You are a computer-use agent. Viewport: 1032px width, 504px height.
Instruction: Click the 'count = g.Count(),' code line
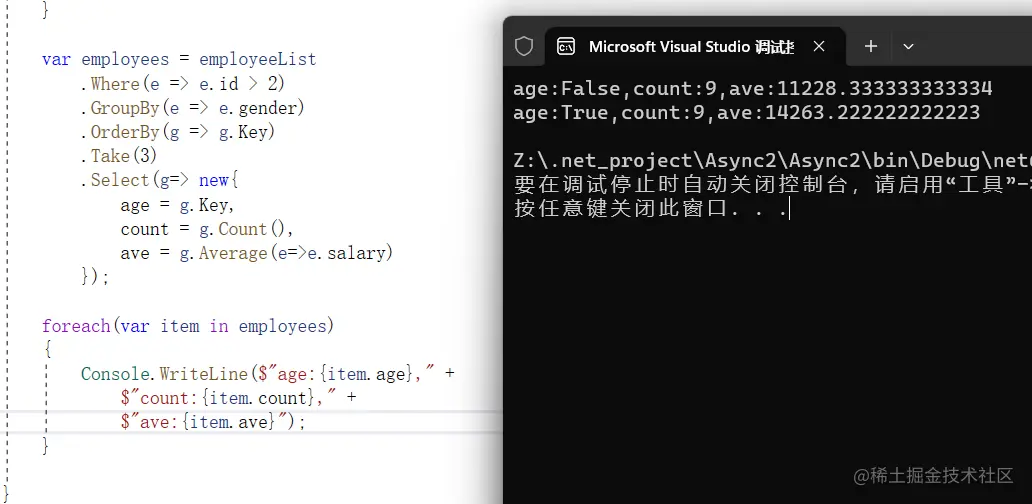click(207, 229)
